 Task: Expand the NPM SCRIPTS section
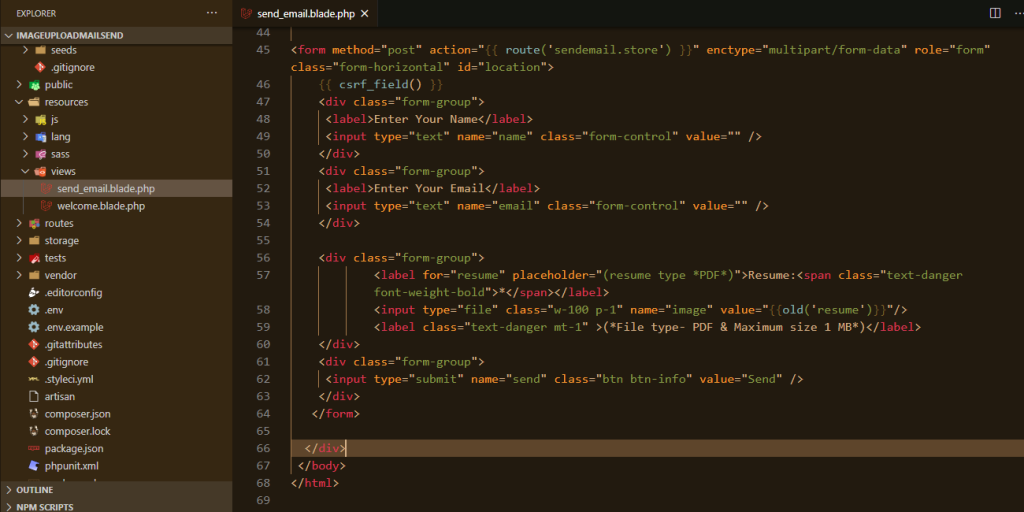pyautogui.click(x=9, y=507)
